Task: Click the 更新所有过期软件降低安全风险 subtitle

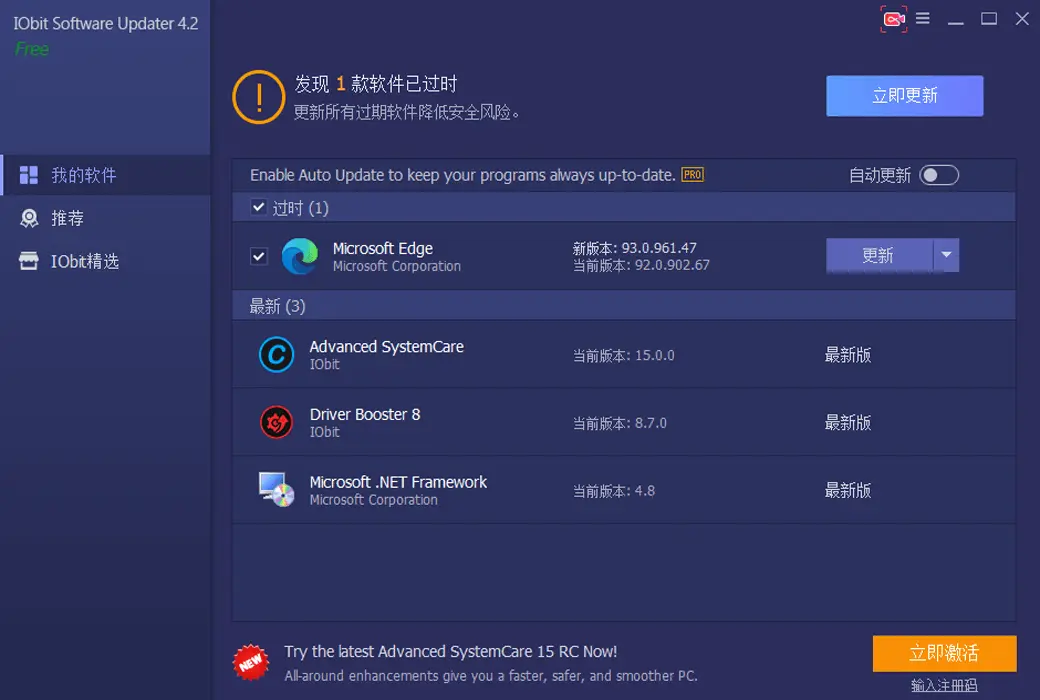Action: (x=407, y=112)
